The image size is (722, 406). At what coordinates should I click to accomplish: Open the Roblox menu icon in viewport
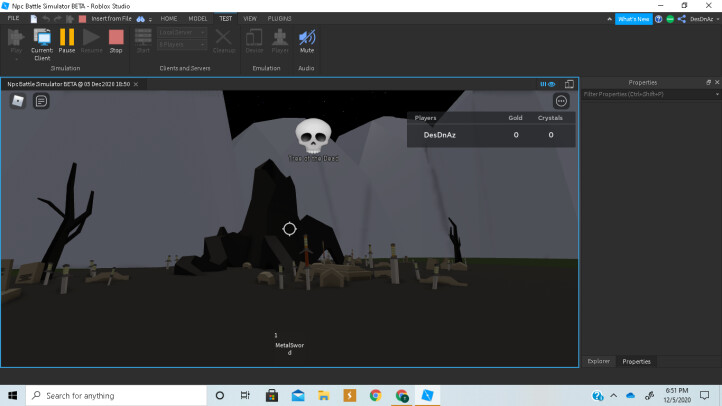[18, 101]
